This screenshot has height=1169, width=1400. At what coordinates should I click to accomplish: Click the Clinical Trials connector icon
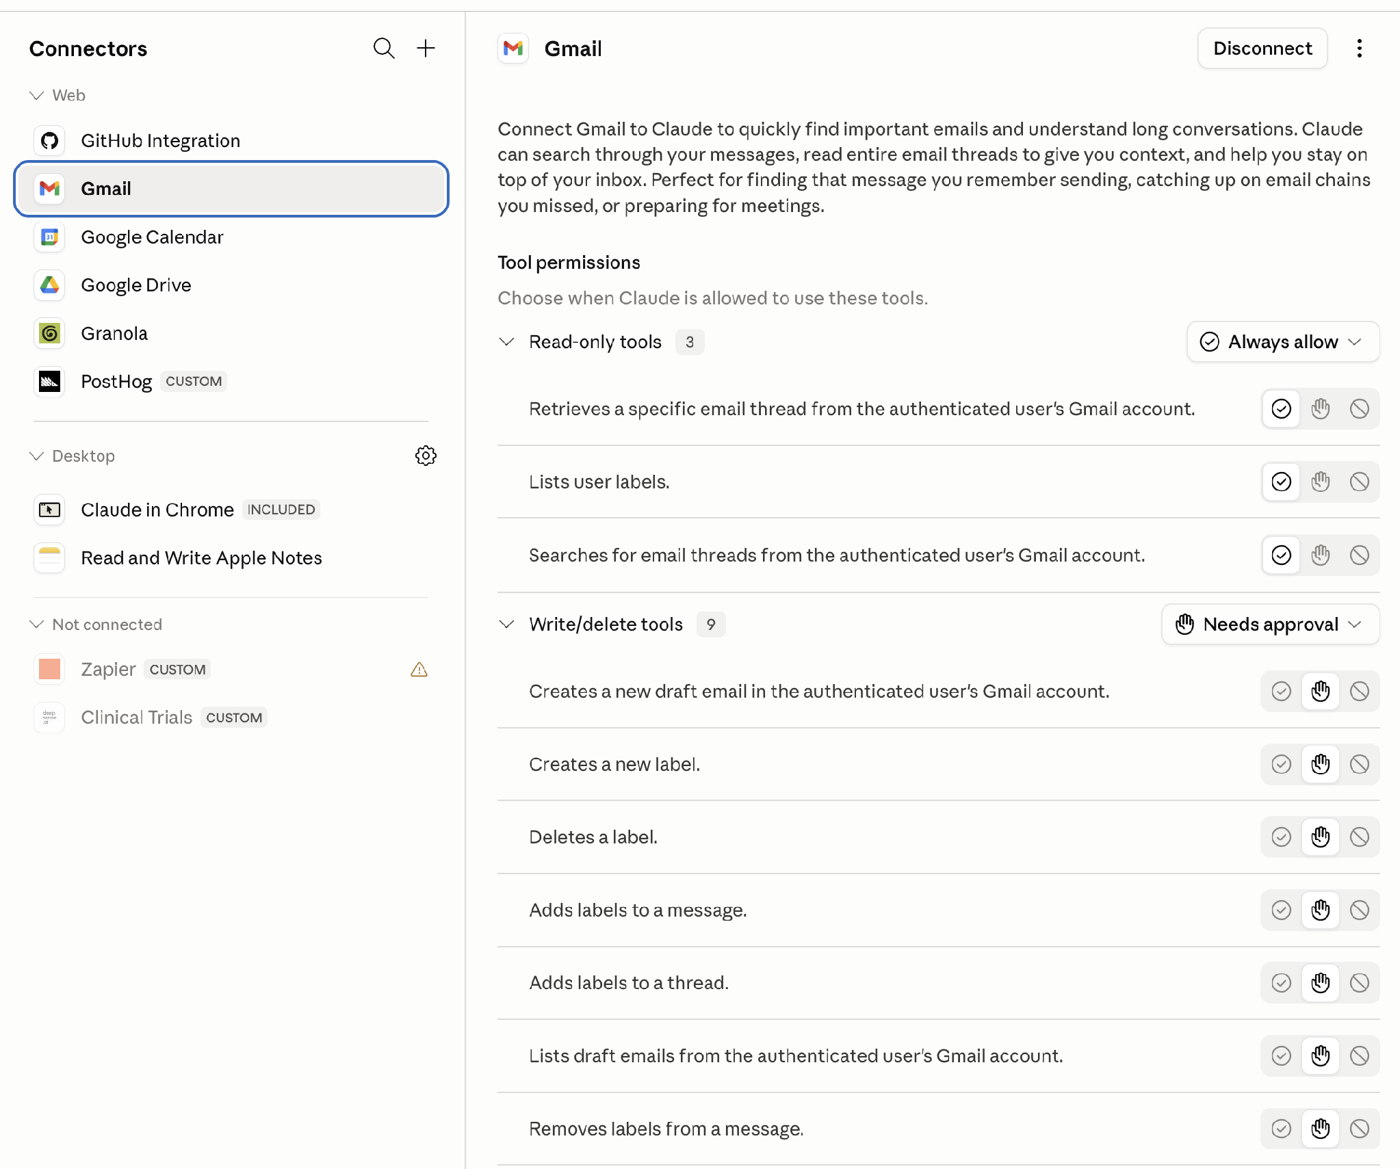tap(50, 717)
